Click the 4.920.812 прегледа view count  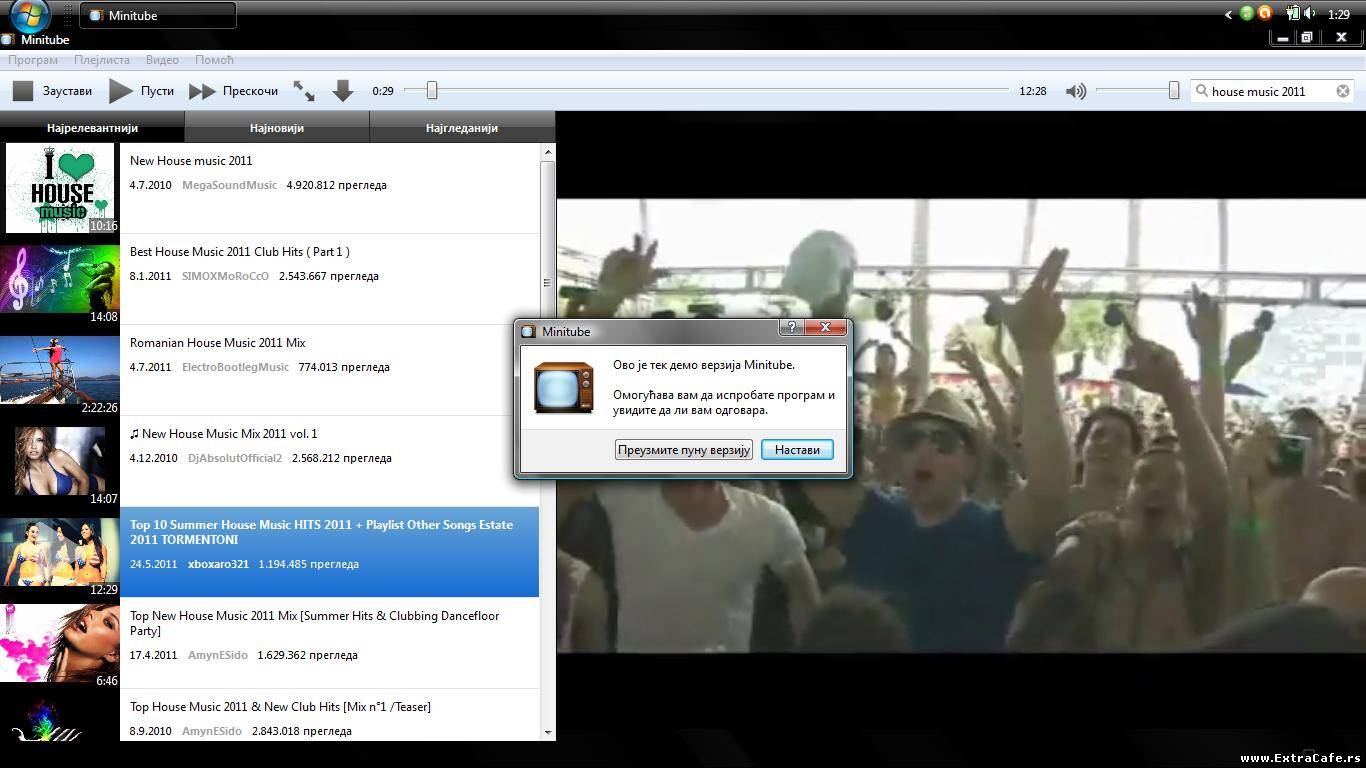336,185
